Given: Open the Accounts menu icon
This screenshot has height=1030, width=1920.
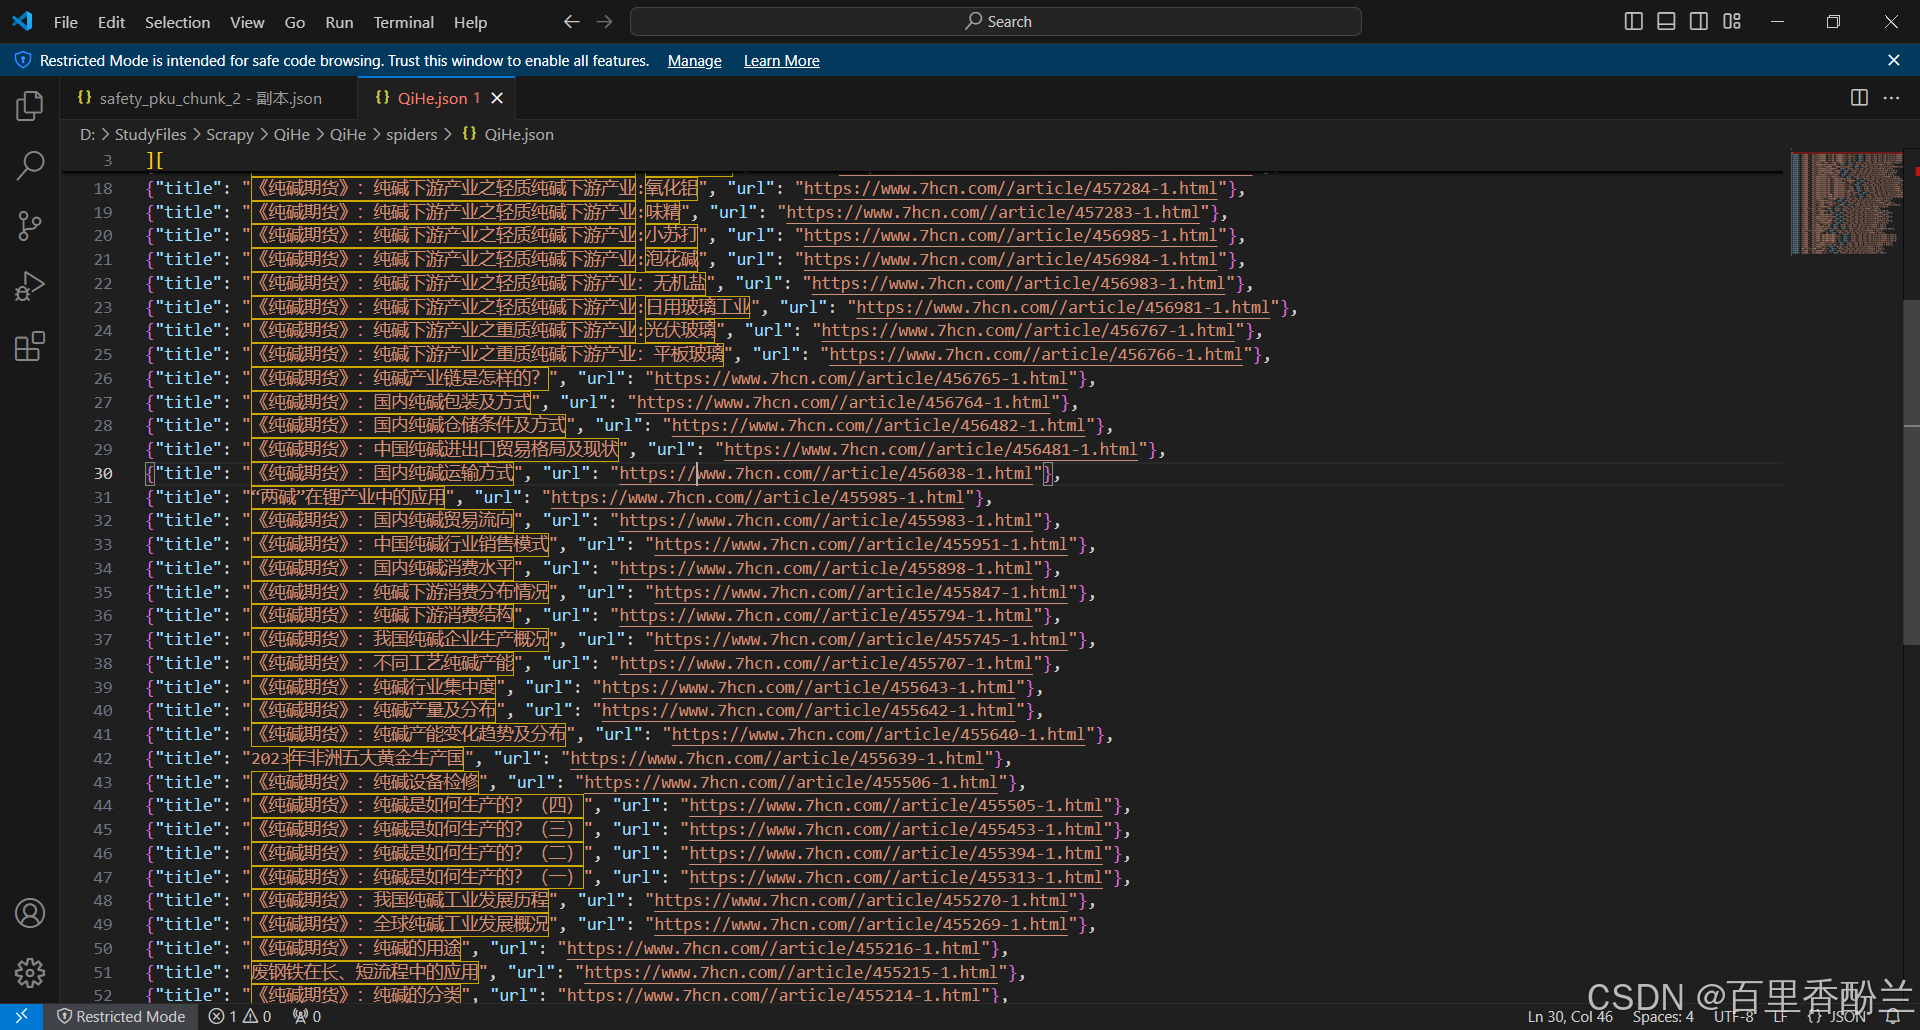Looking at the screenshot, I should tap(30, 913).
